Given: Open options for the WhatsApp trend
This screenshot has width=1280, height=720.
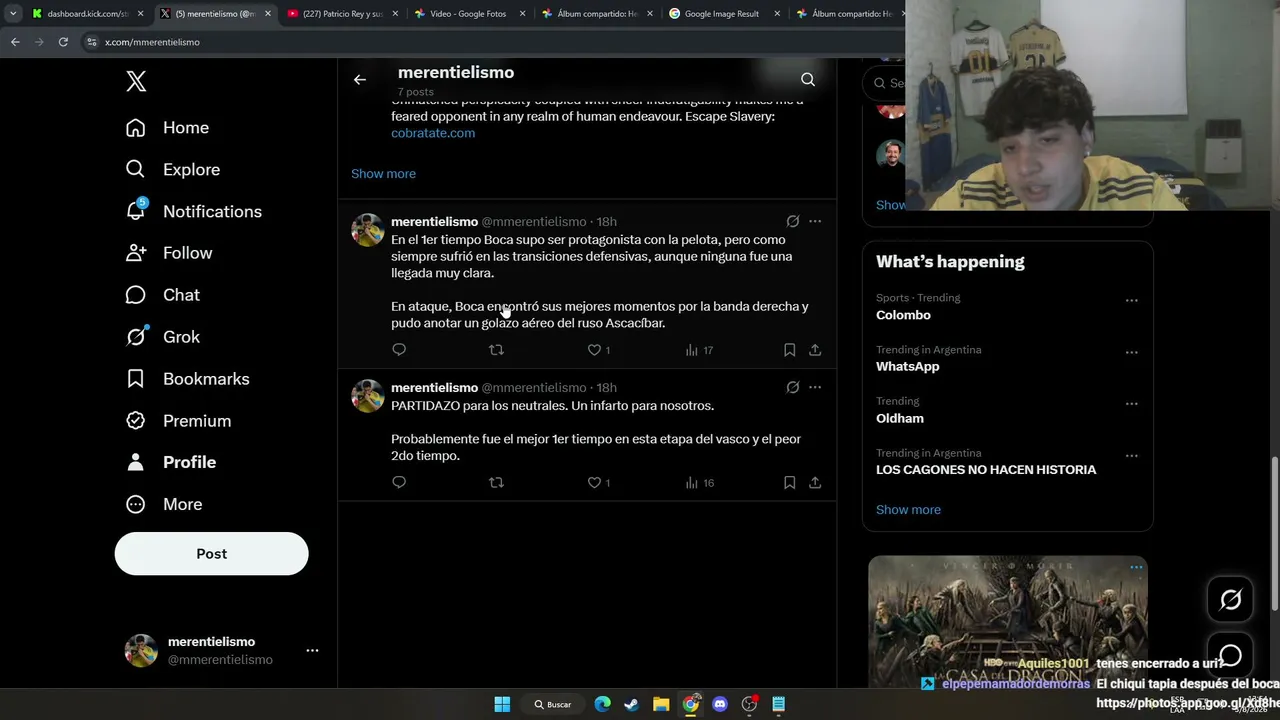Looking at the screenshot, I should coord(1131,352).
